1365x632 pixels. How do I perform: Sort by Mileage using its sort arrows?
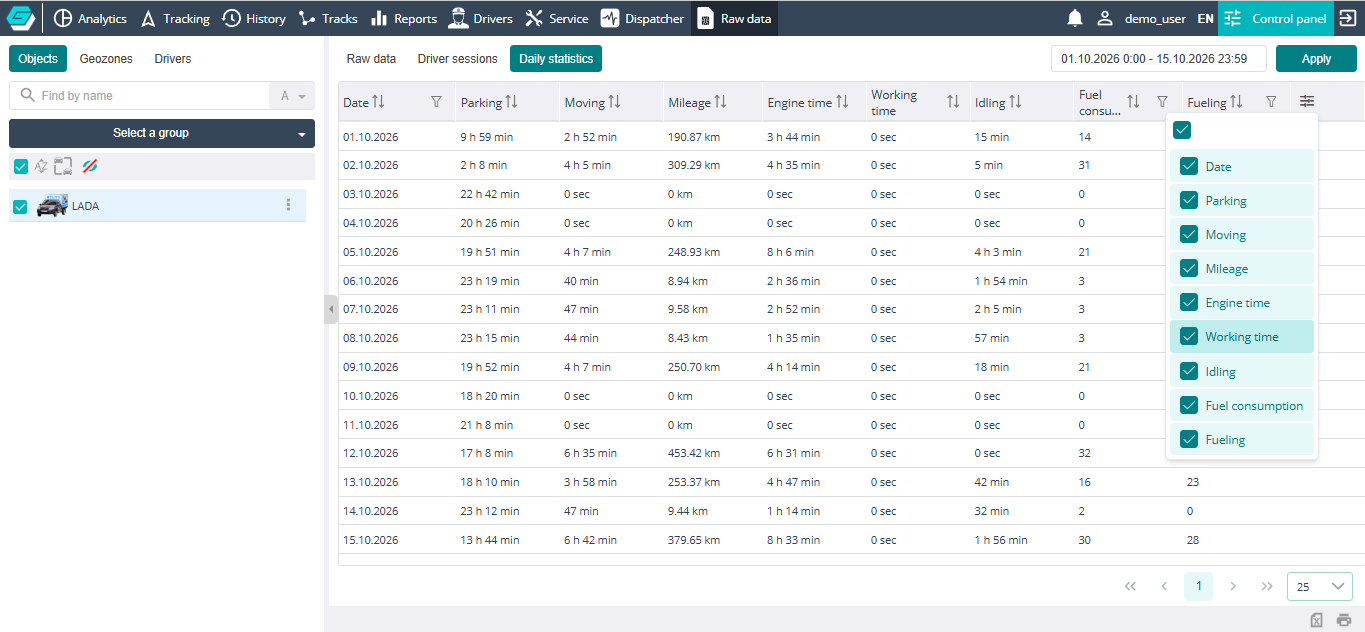(720, 102)
